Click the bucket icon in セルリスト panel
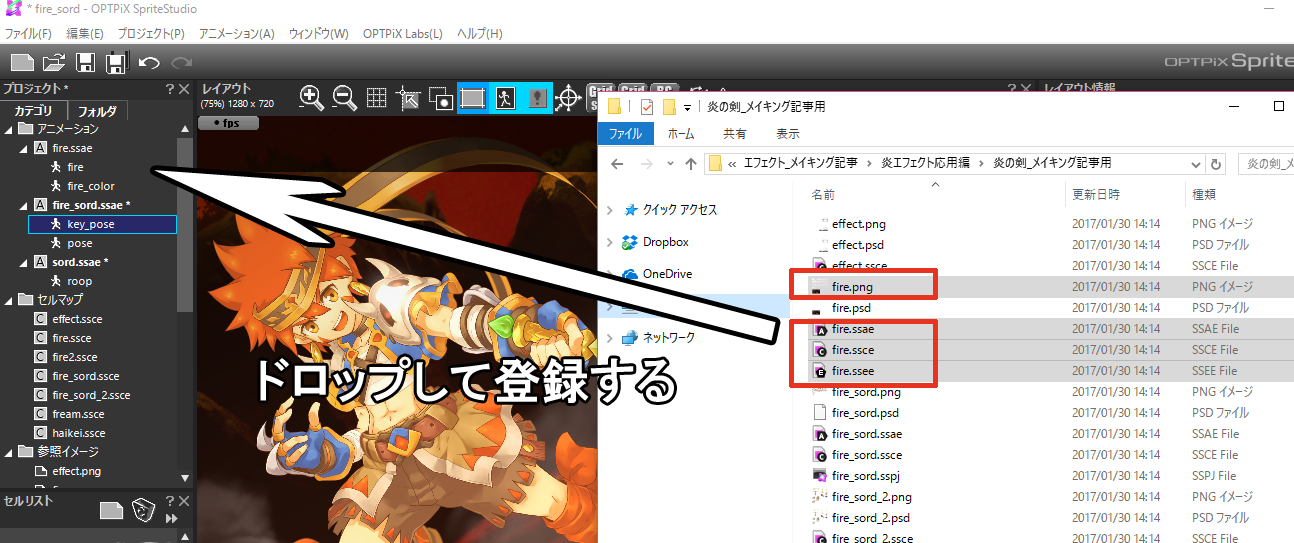The width and height of the screenshot is (1294, 543). pos(144,510)
